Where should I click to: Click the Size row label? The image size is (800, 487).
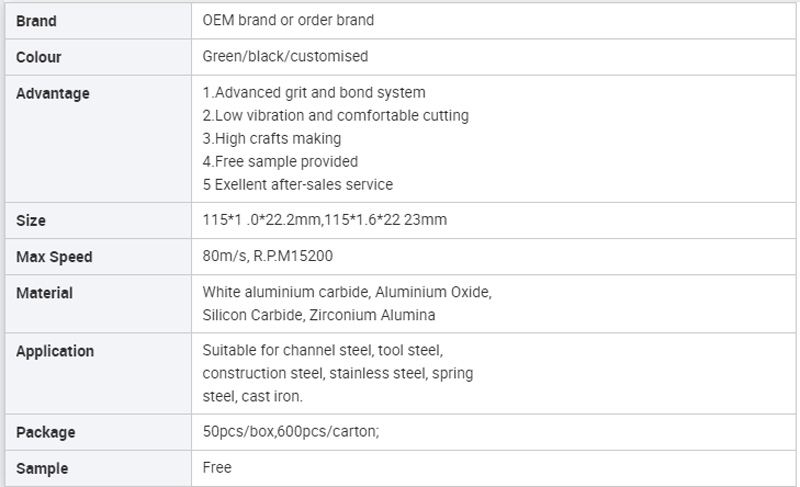coord(31,220)
